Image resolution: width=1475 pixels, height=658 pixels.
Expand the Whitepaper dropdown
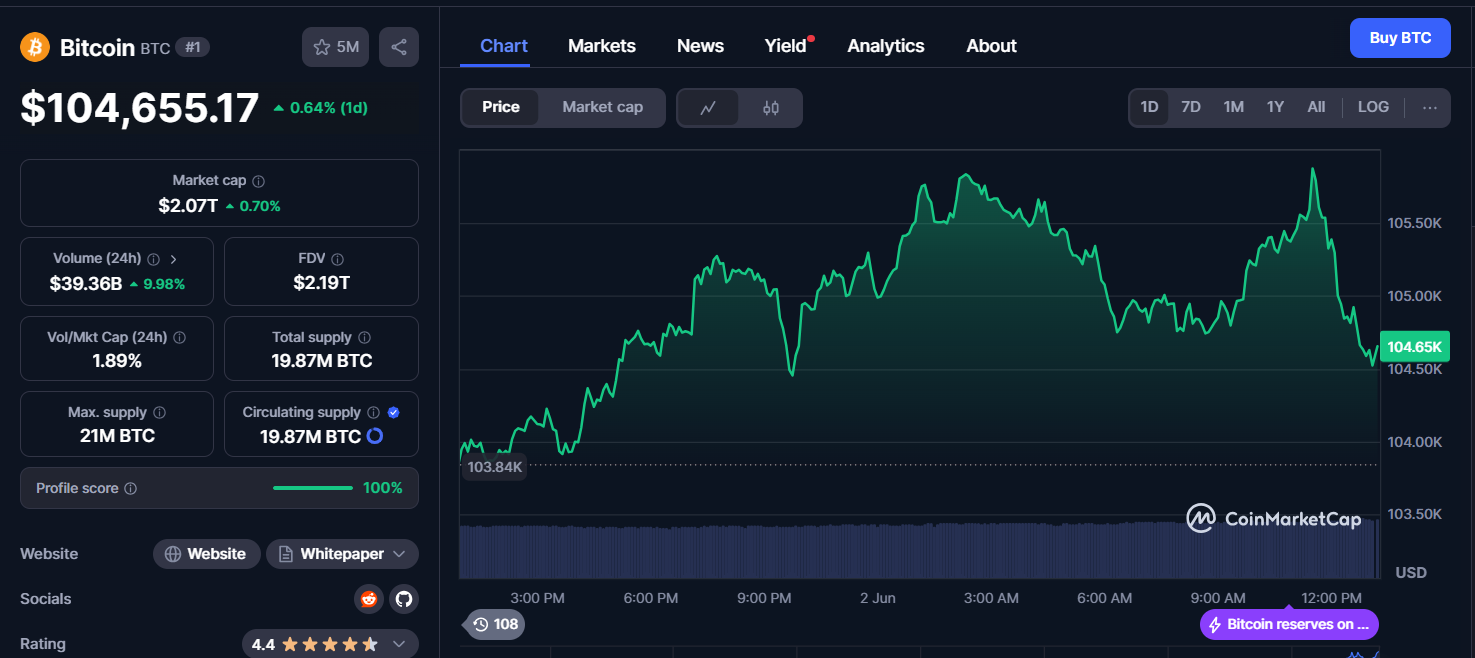(x=400, y=554)
